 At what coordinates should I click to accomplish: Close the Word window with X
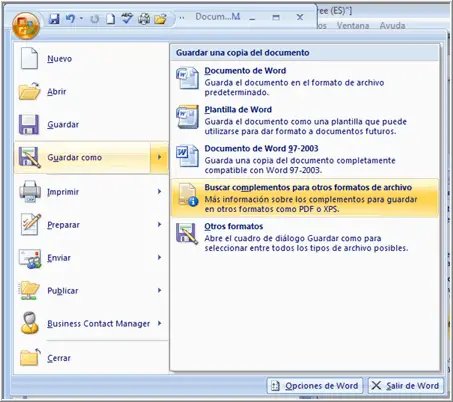(300, 17)
